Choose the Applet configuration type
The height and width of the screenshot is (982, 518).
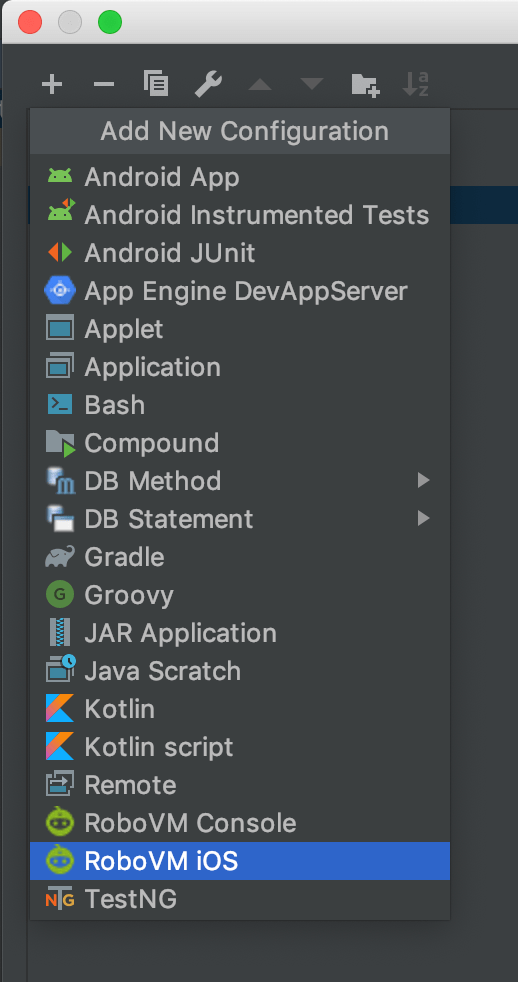(x=240, y=329)
